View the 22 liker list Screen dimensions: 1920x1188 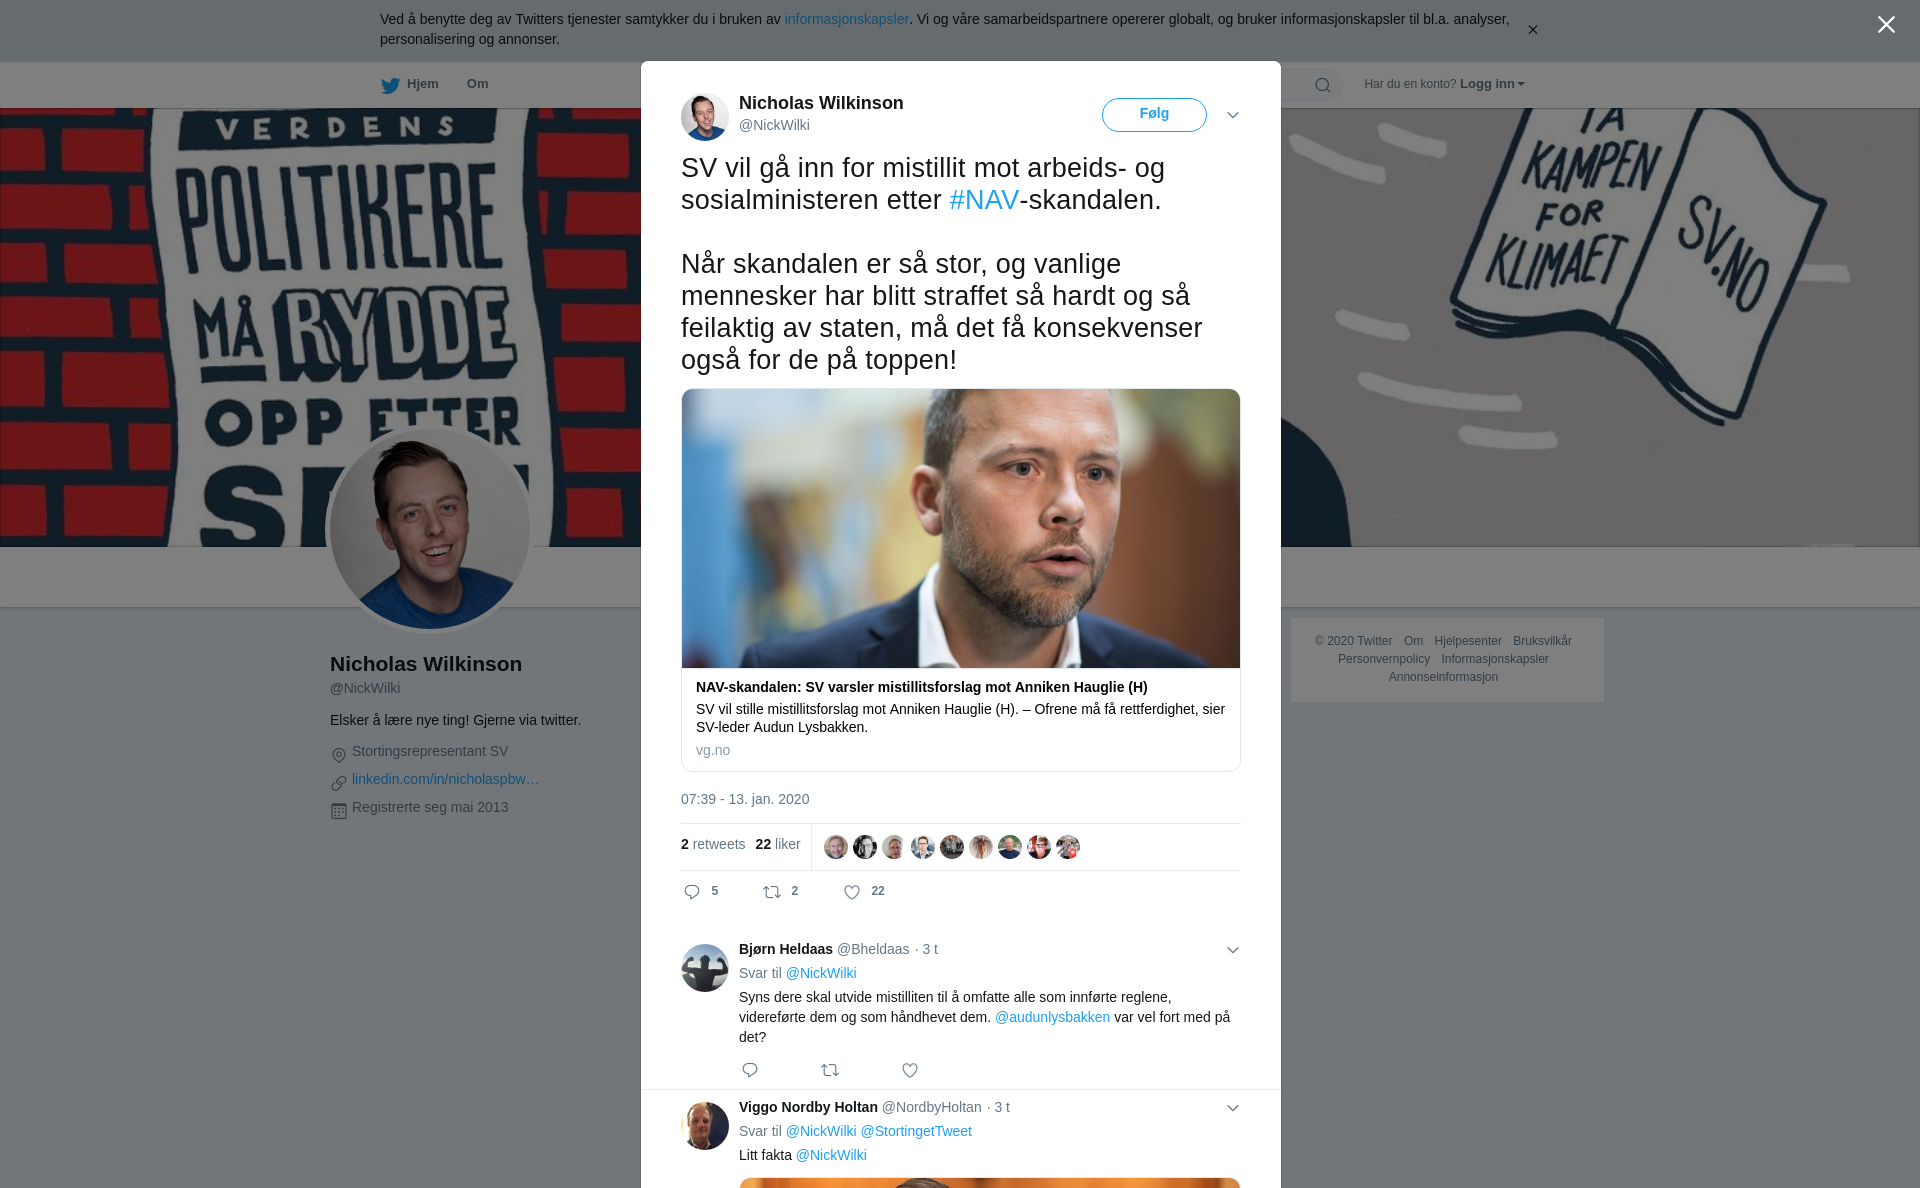778,844
